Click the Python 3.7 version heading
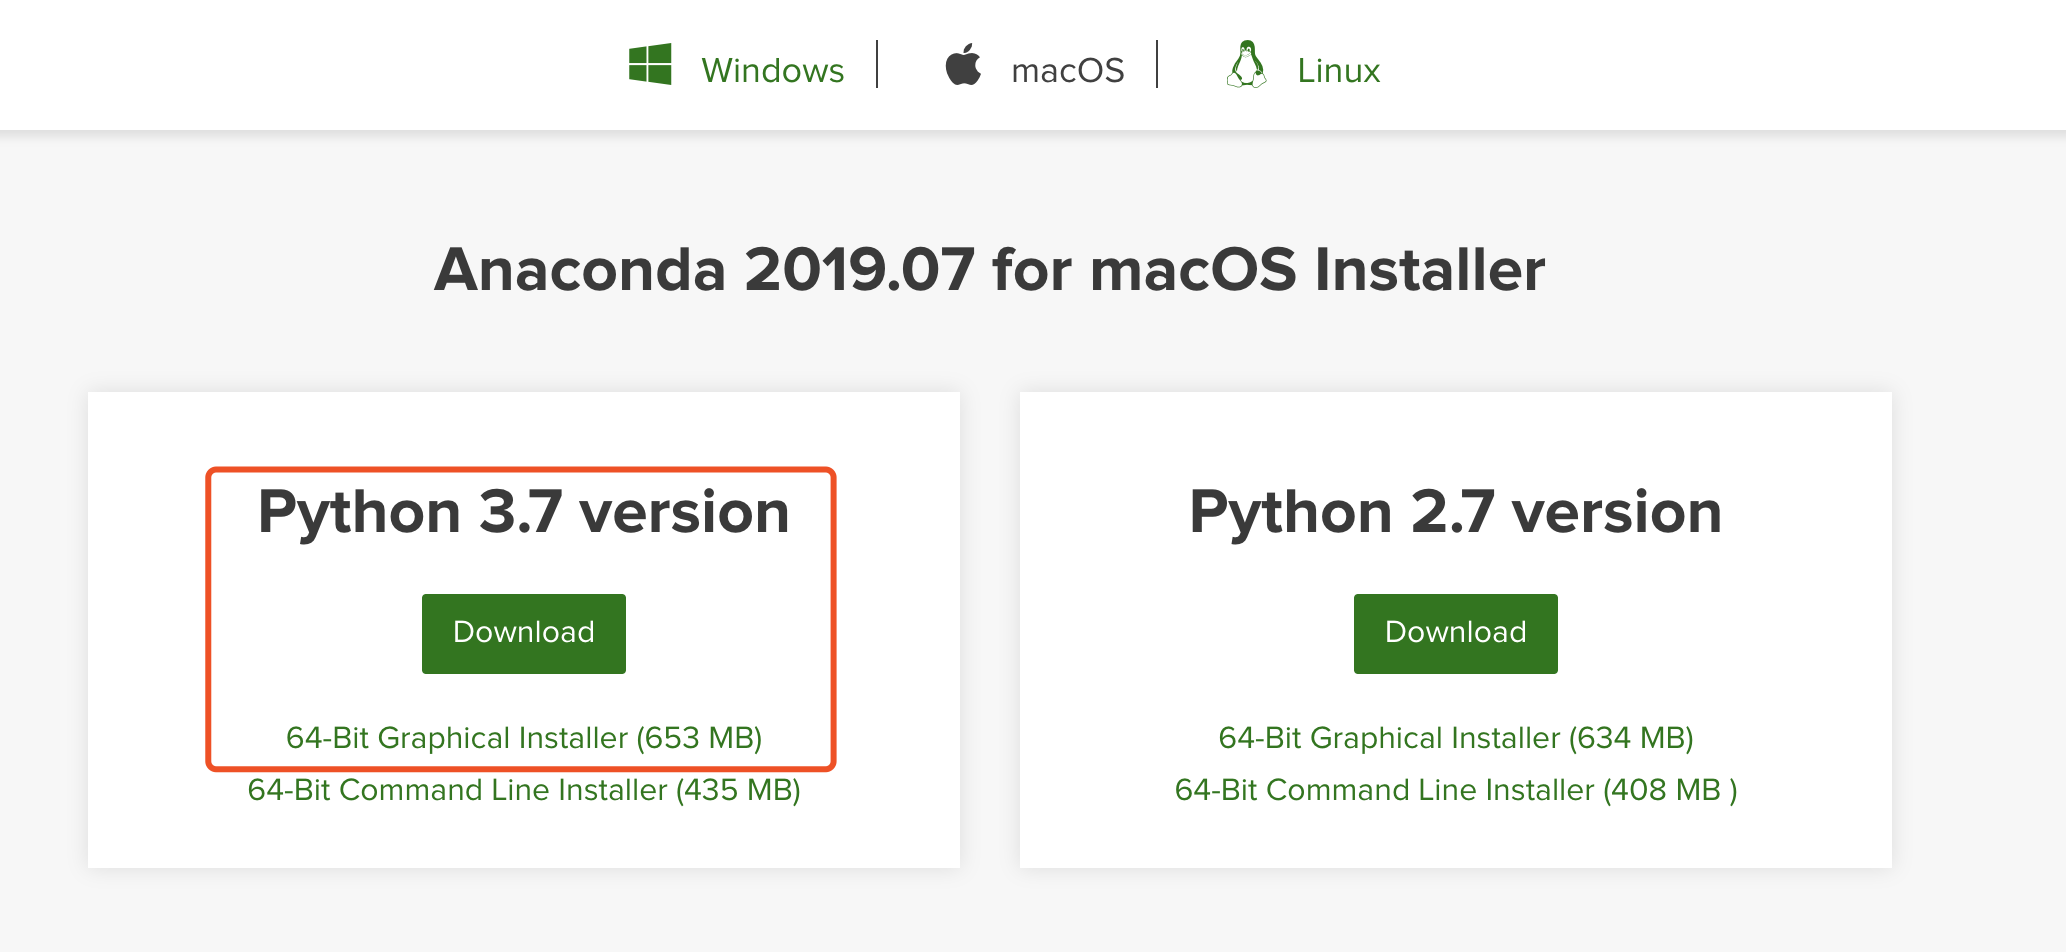 523,512
